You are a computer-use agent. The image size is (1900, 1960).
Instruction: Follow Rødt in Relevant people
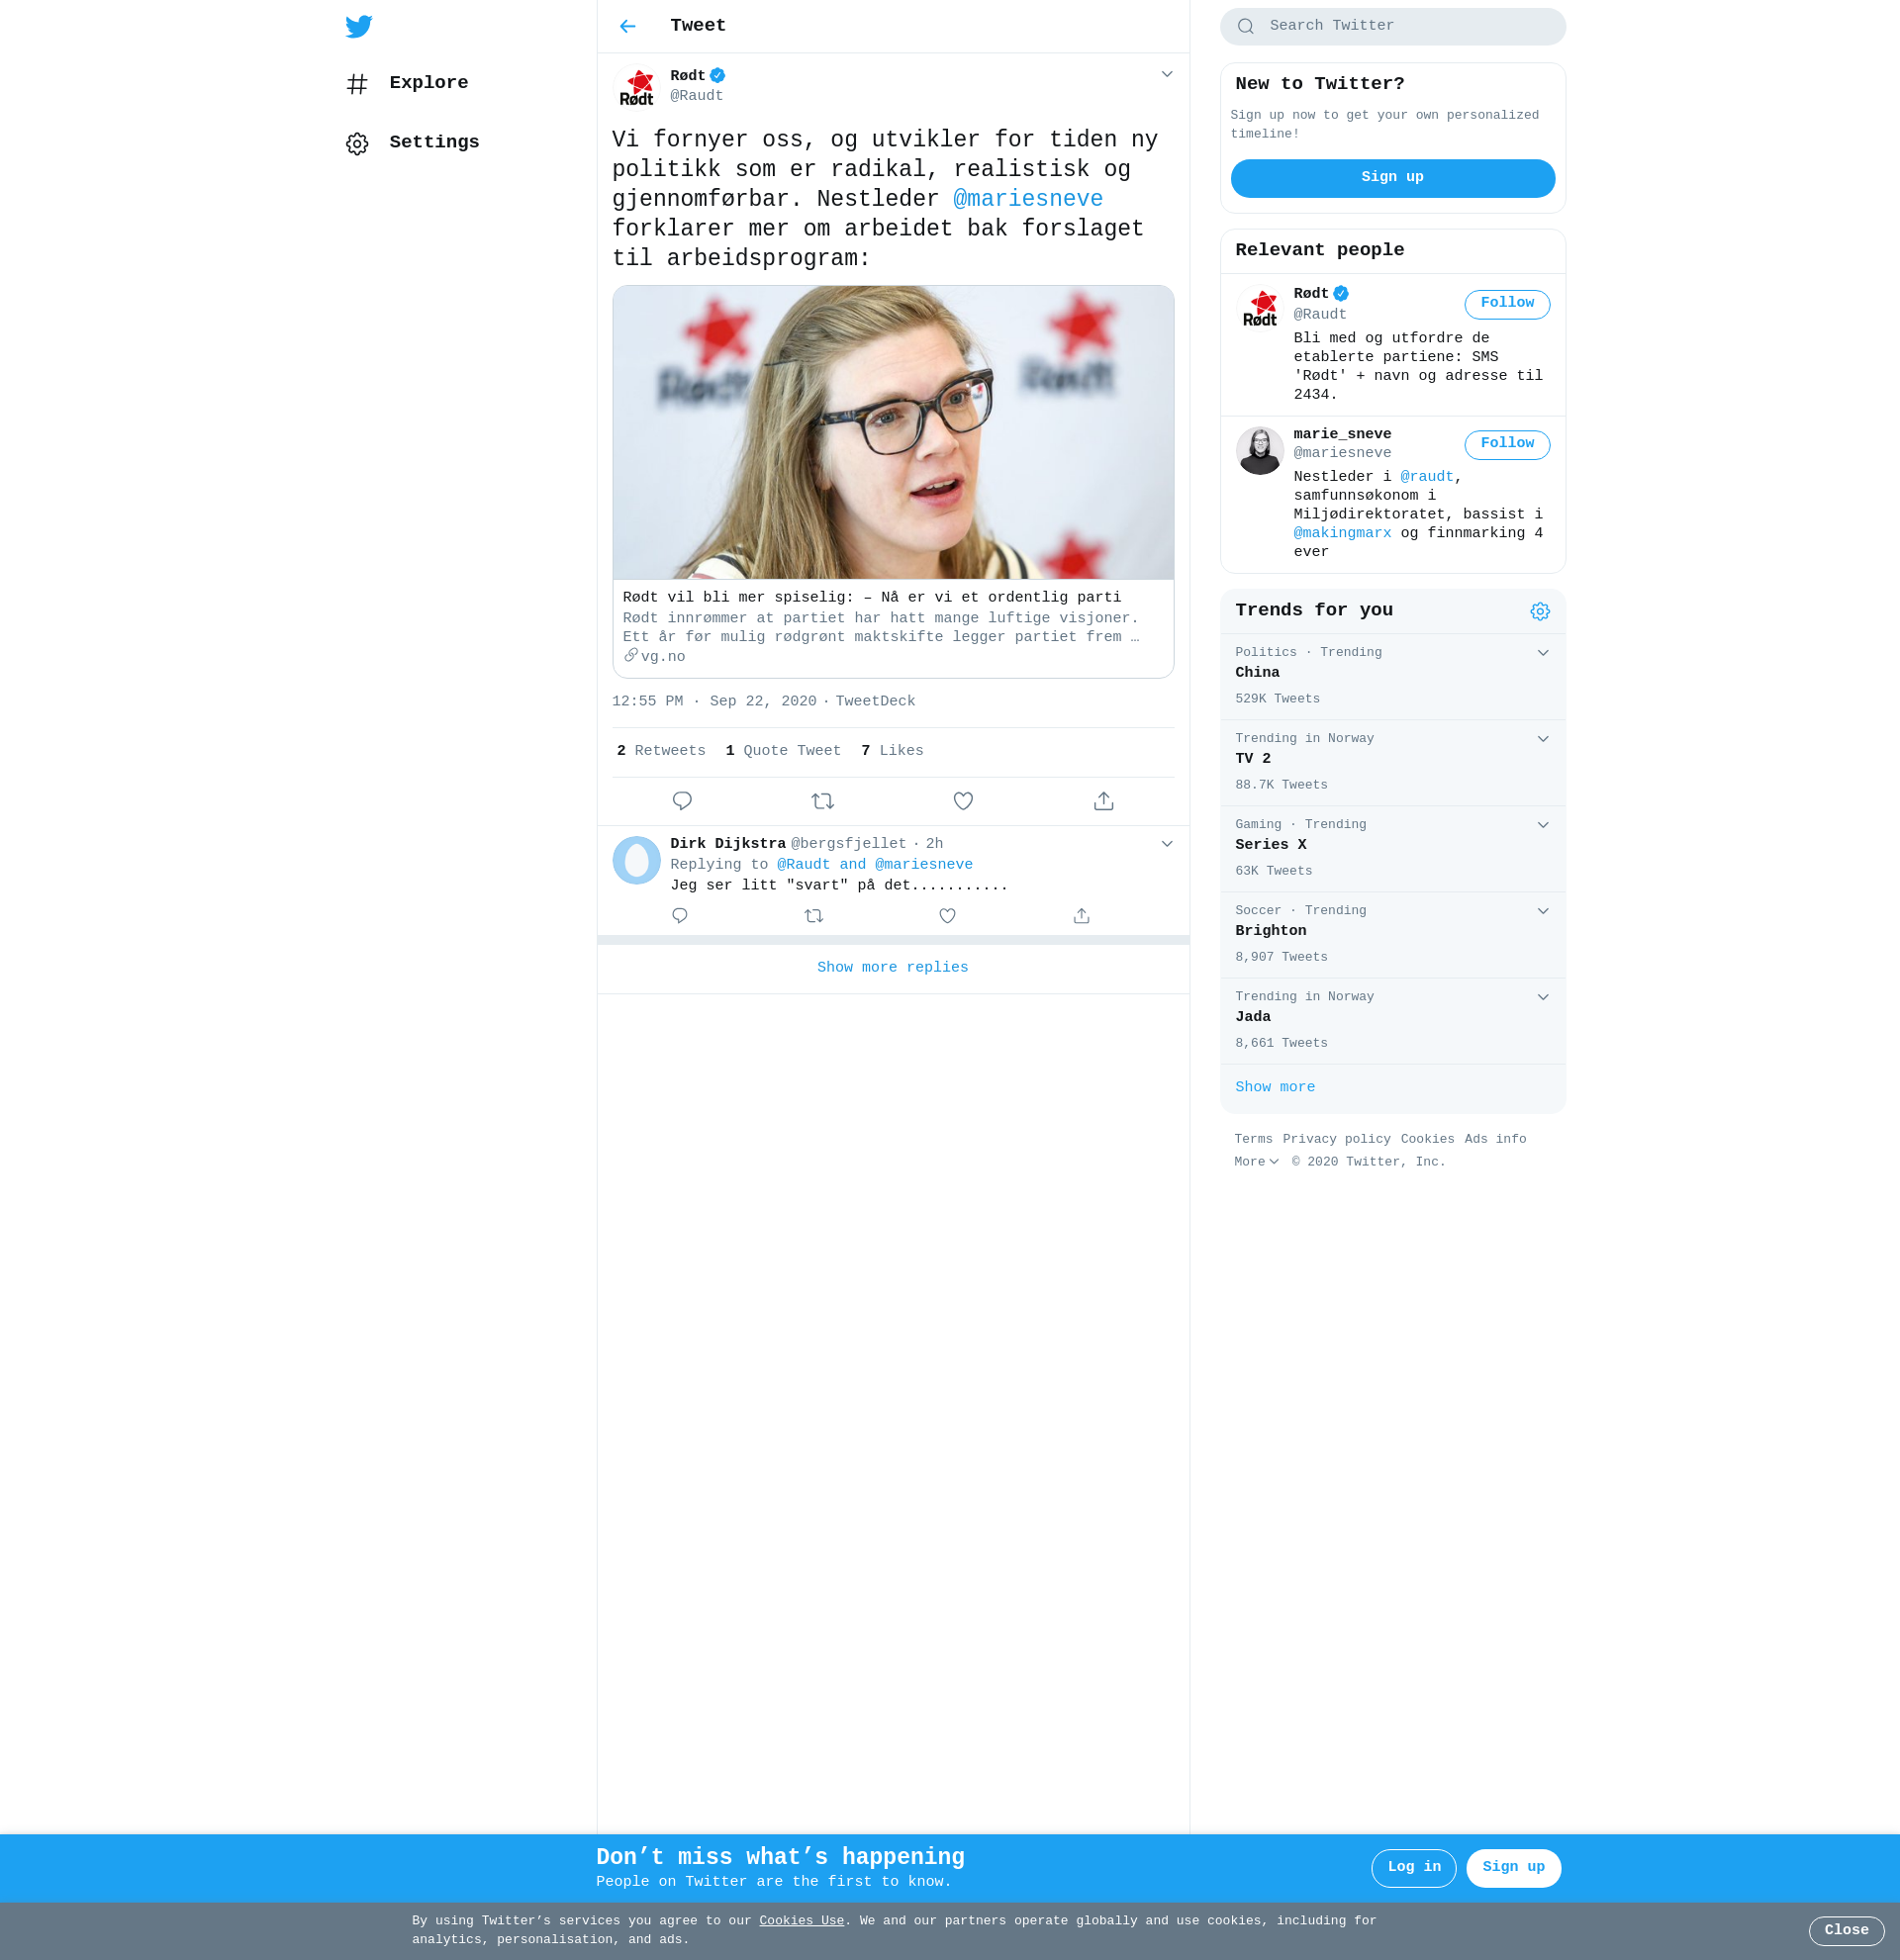[1507, 304]
